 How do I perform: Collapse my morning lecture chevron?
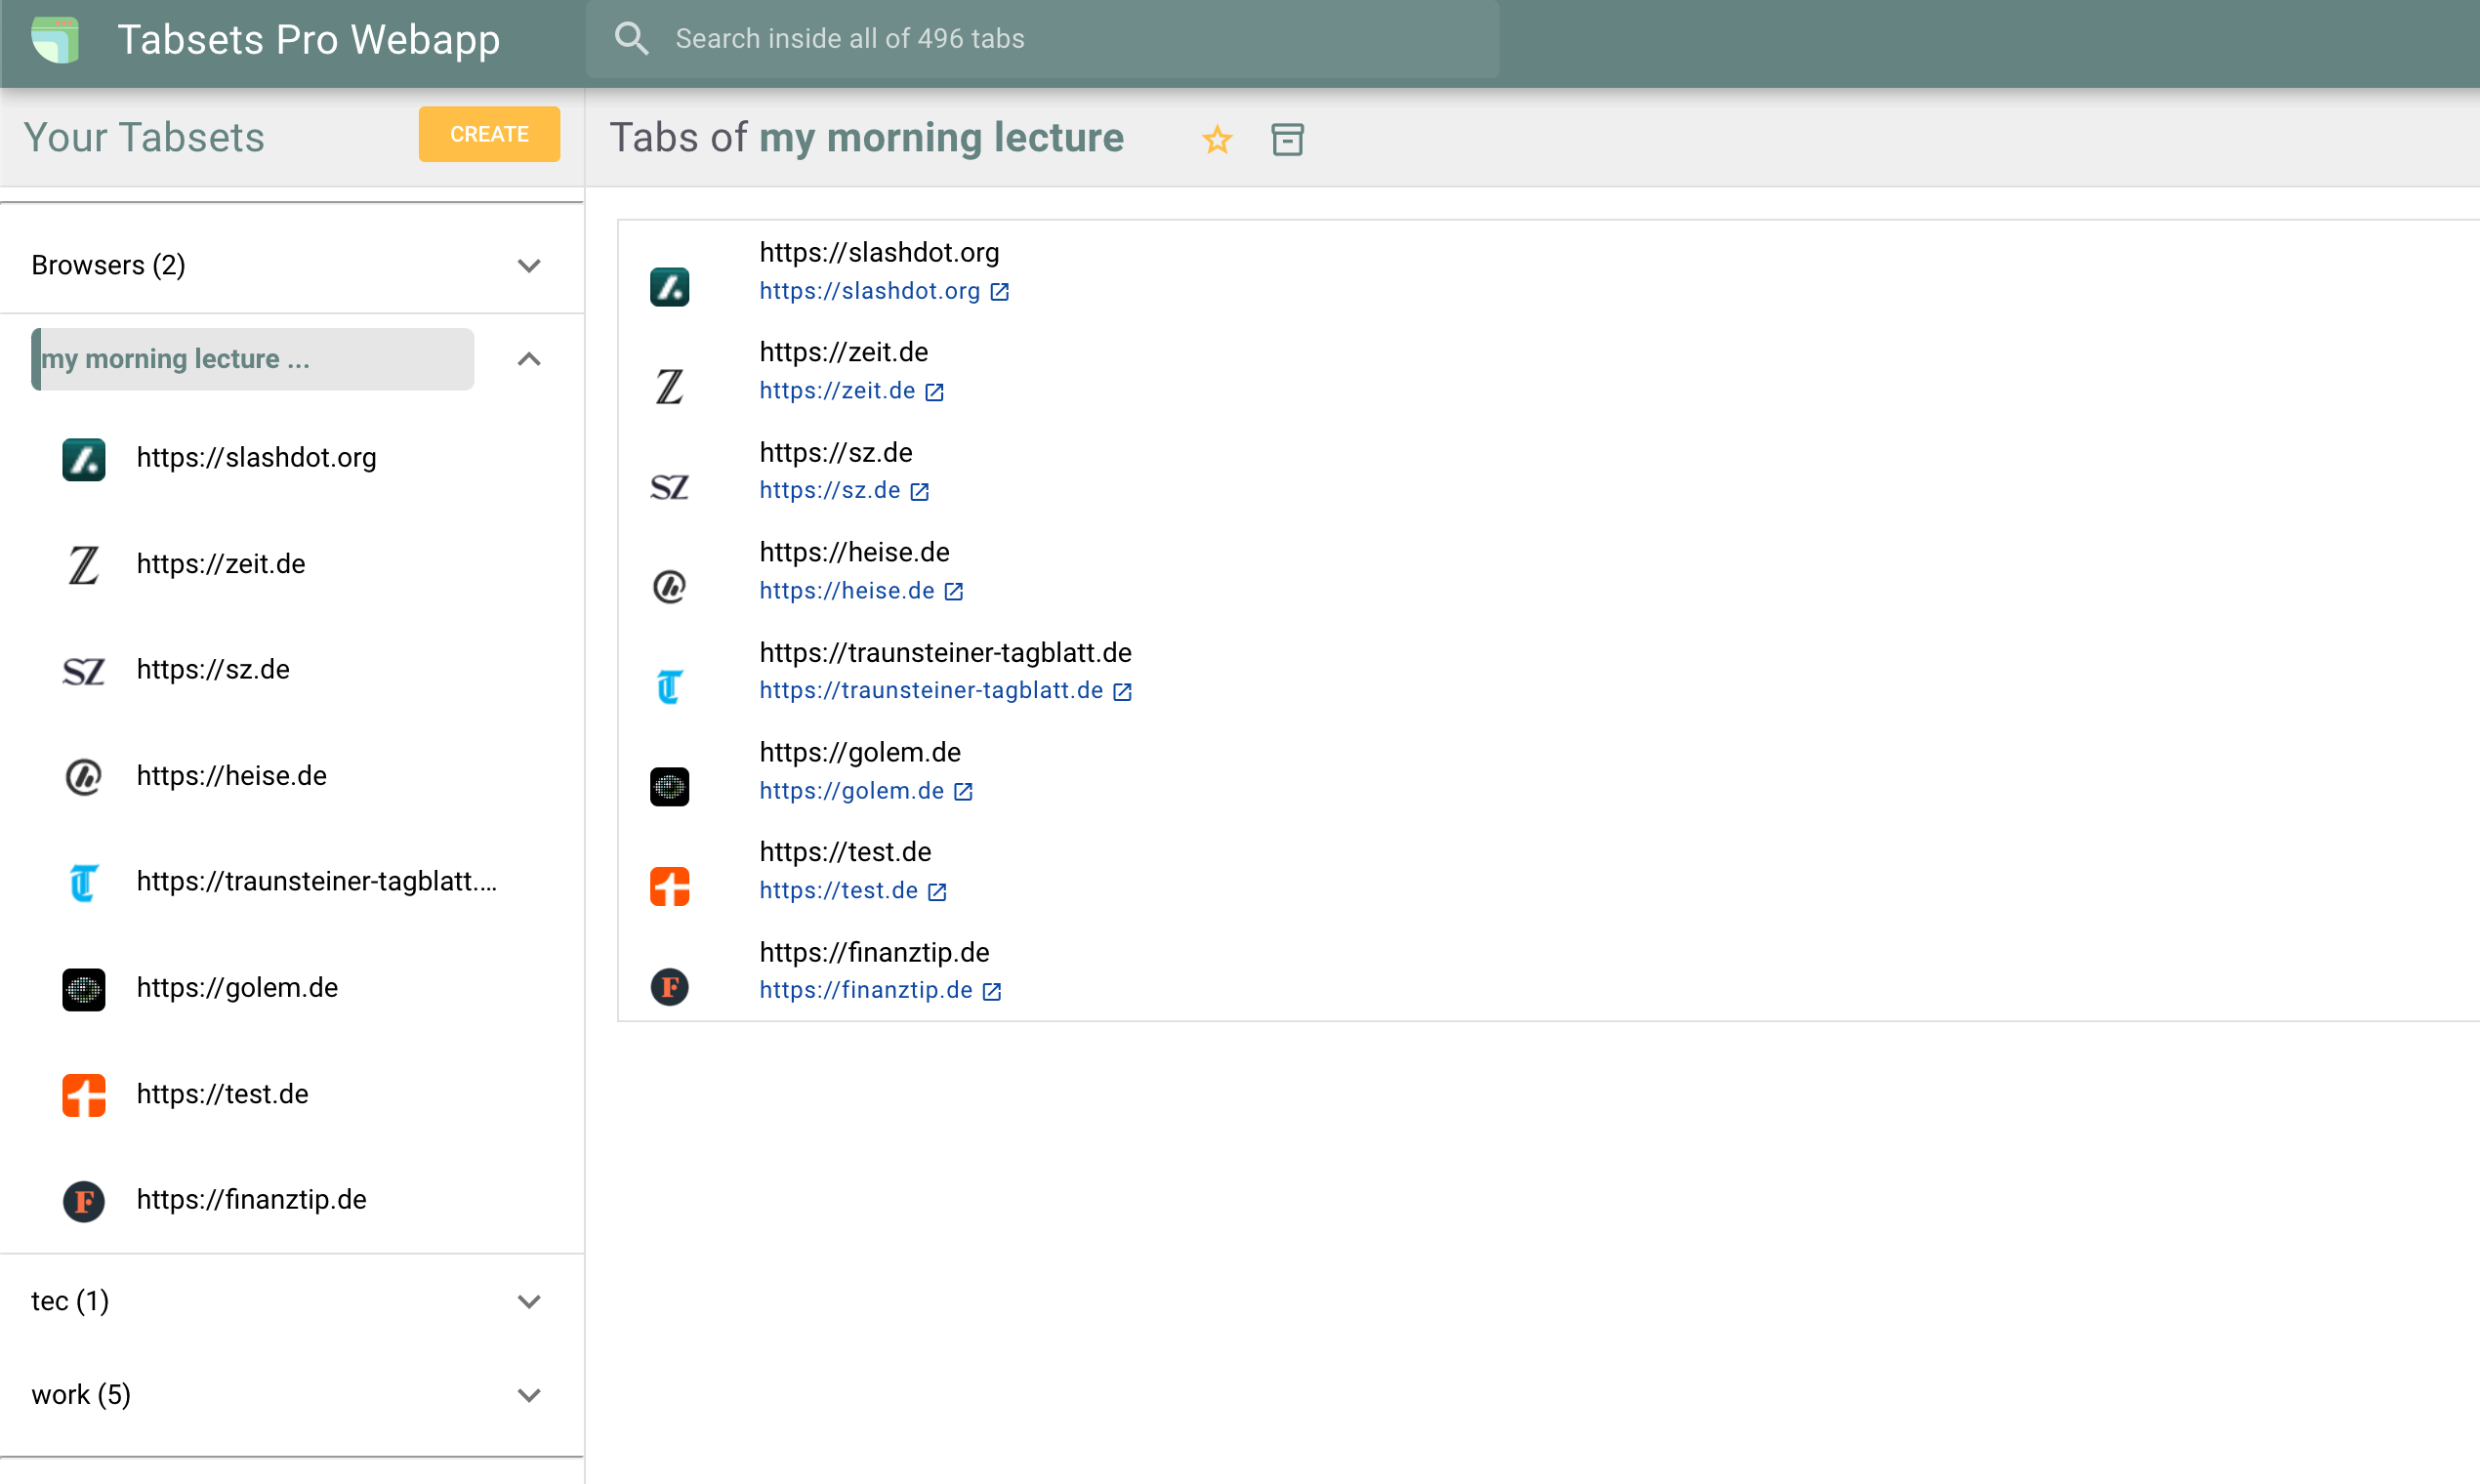point(529,359)
